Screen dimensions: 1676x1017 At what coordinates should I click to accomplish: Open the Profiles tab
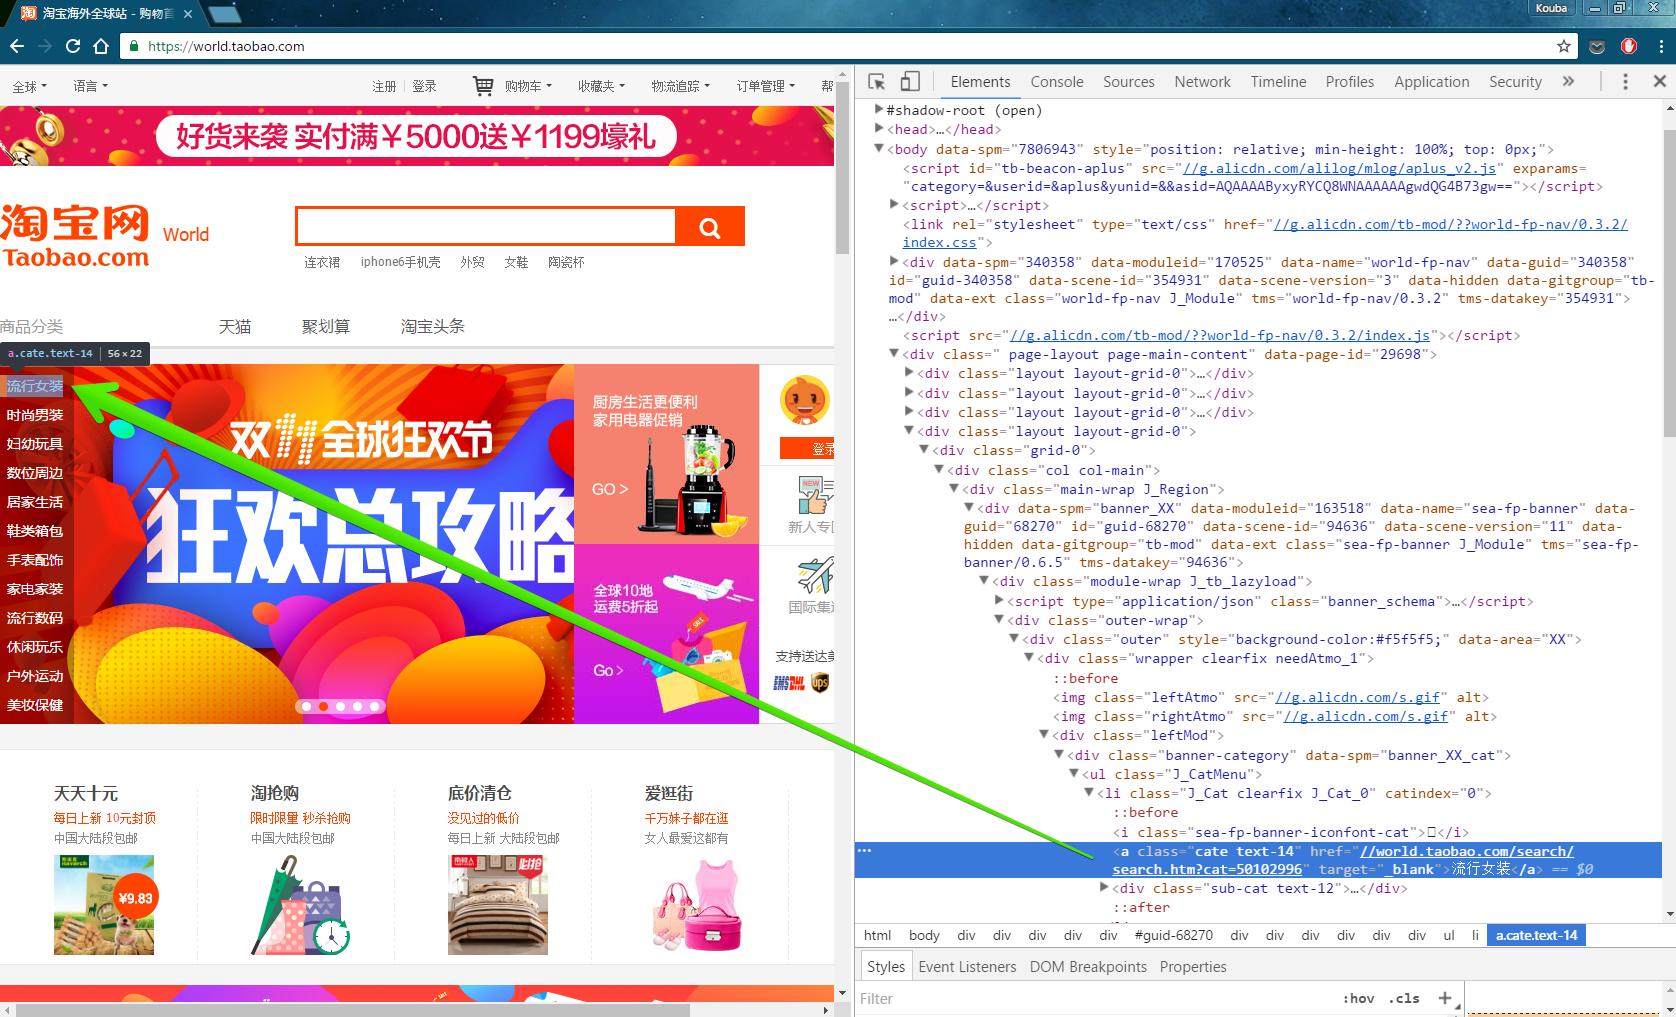[1350, 82]
